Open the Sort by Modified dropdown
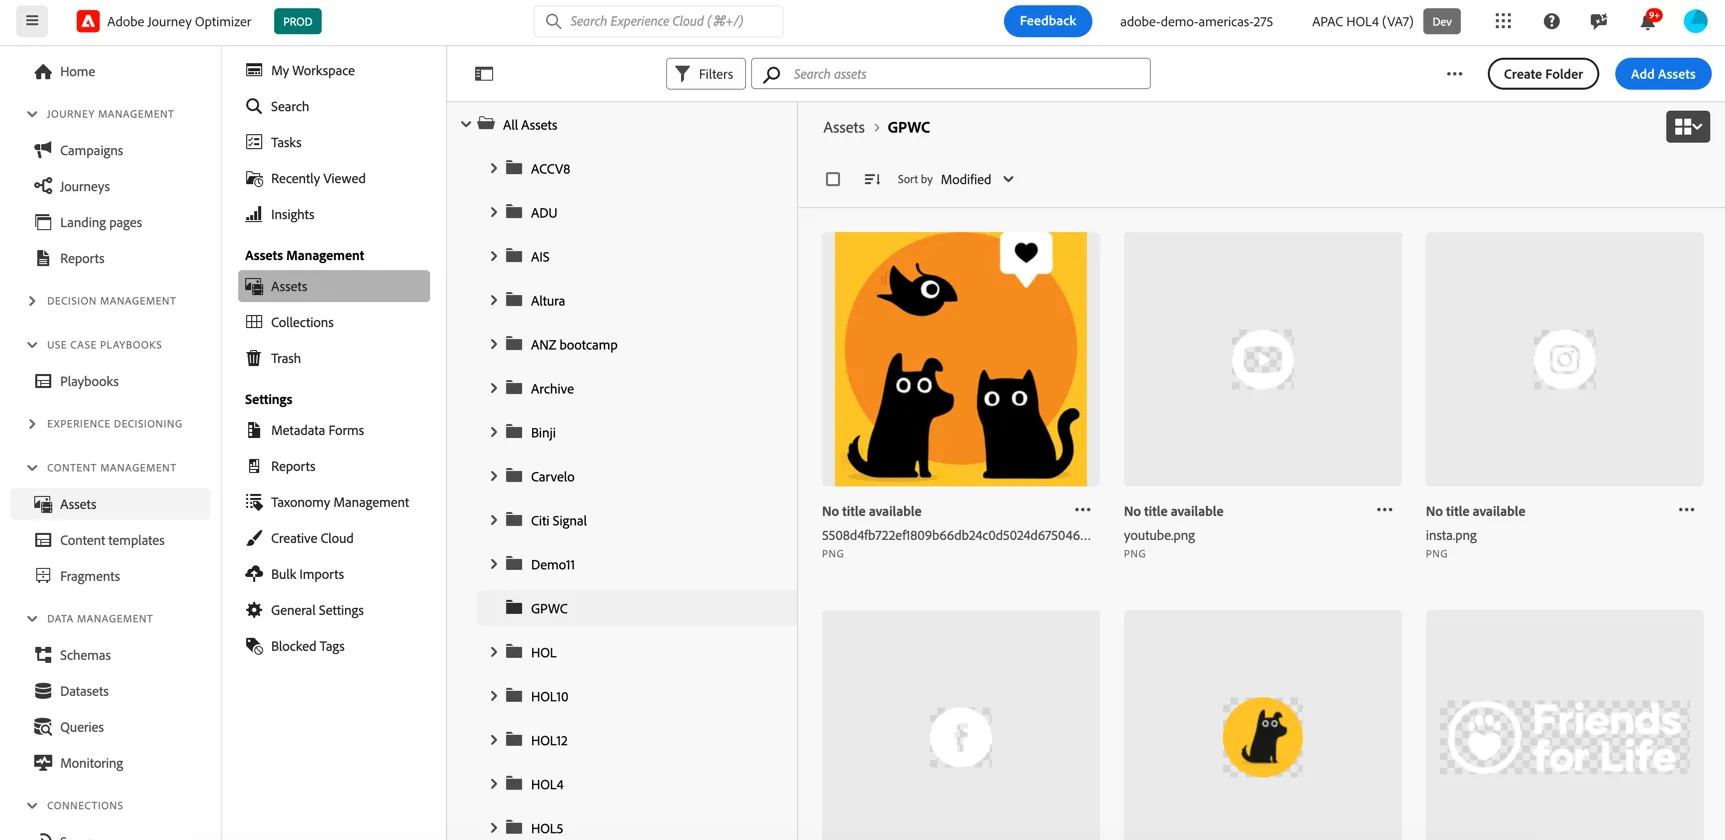Image resolution: width=1725 pixels, height=840 pixels. click(977, 179)
